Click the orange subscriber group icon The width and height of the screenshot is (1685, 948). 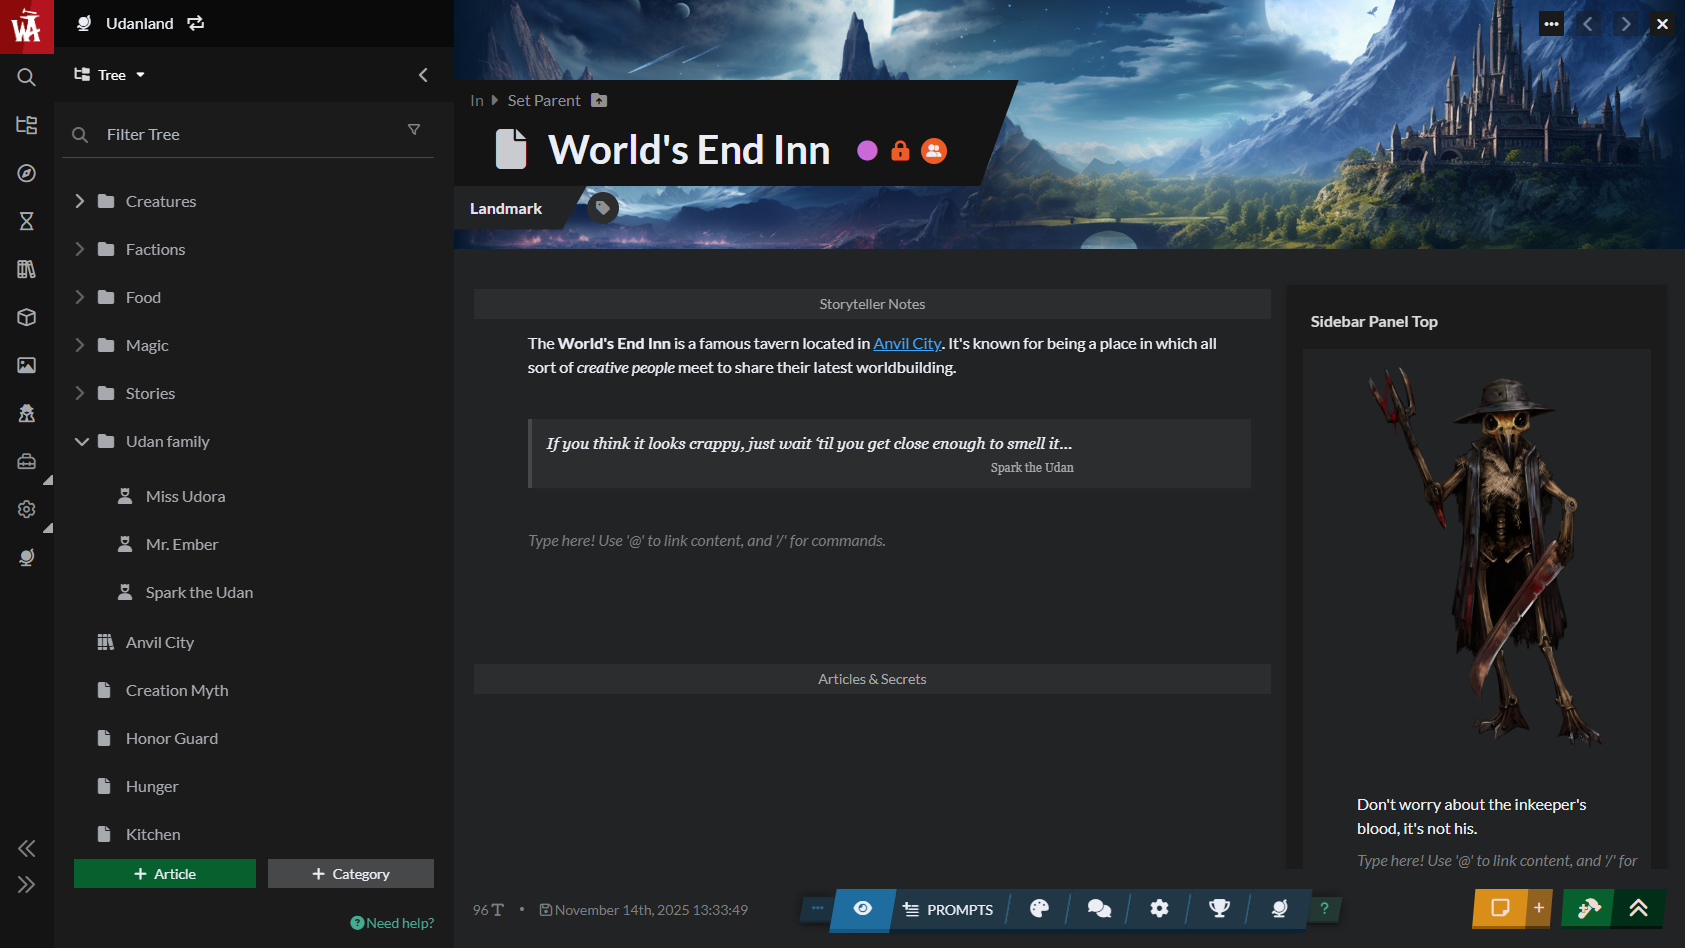pos(934,150)
